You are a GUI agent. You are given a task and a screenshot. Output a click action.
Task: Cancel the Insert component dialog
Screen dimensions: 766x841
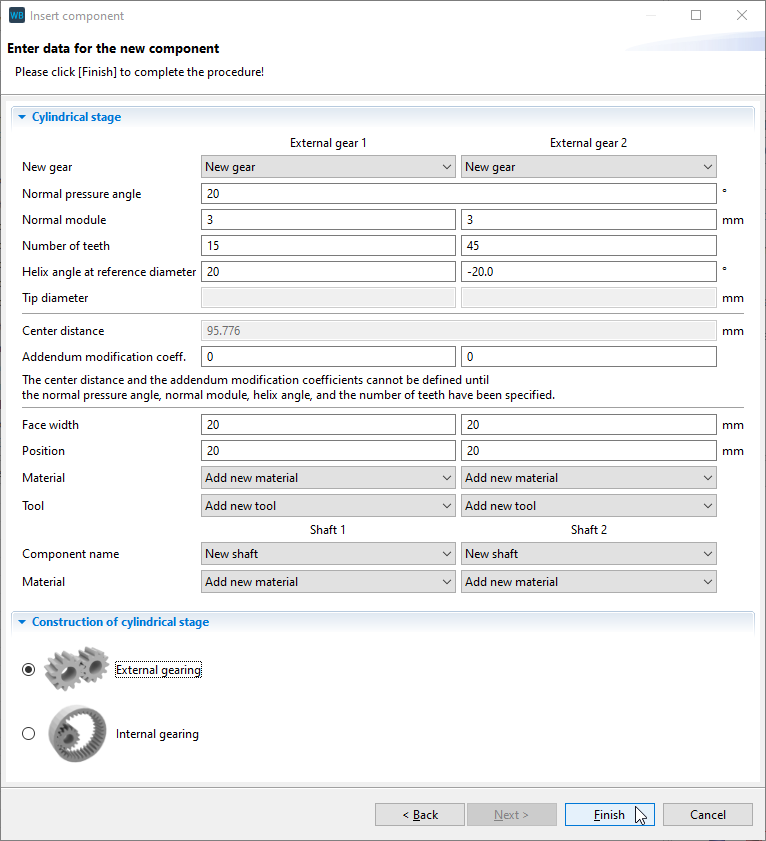pyautogui.click(x=707, y=815)
